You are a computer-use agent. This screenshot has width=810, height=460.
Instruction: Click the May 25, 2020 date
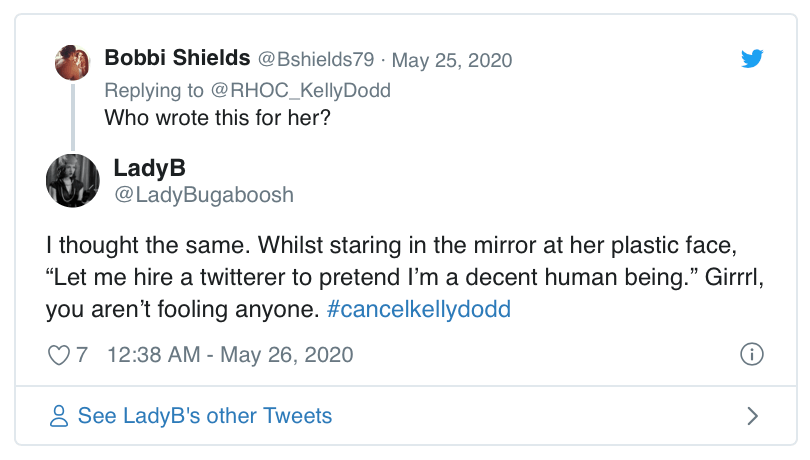tap(451, 60)
